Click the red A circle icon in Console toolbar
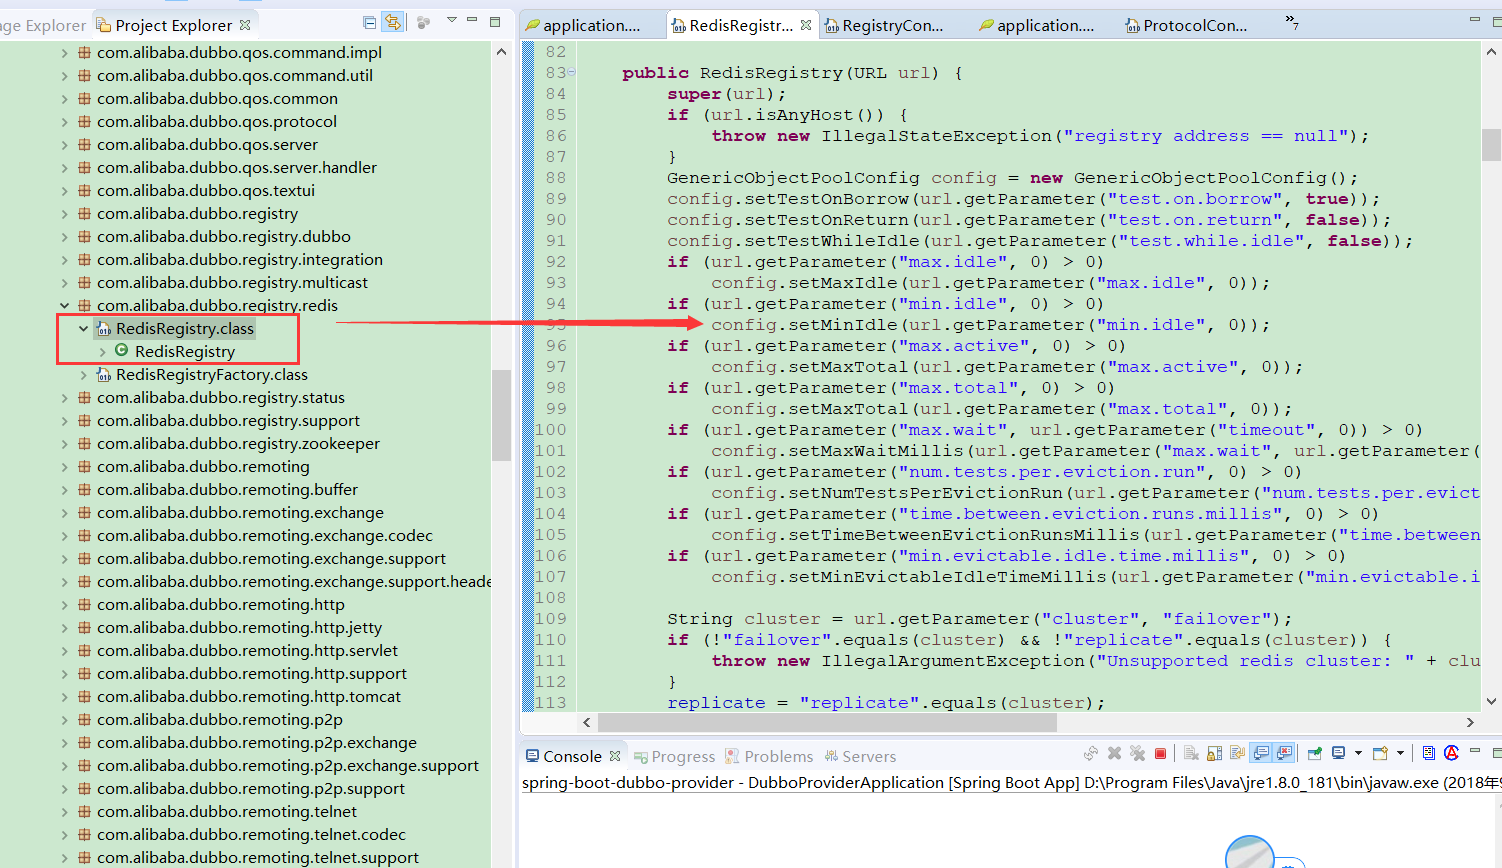Viewport: 1502px width, 868px height. (1451, 753)
